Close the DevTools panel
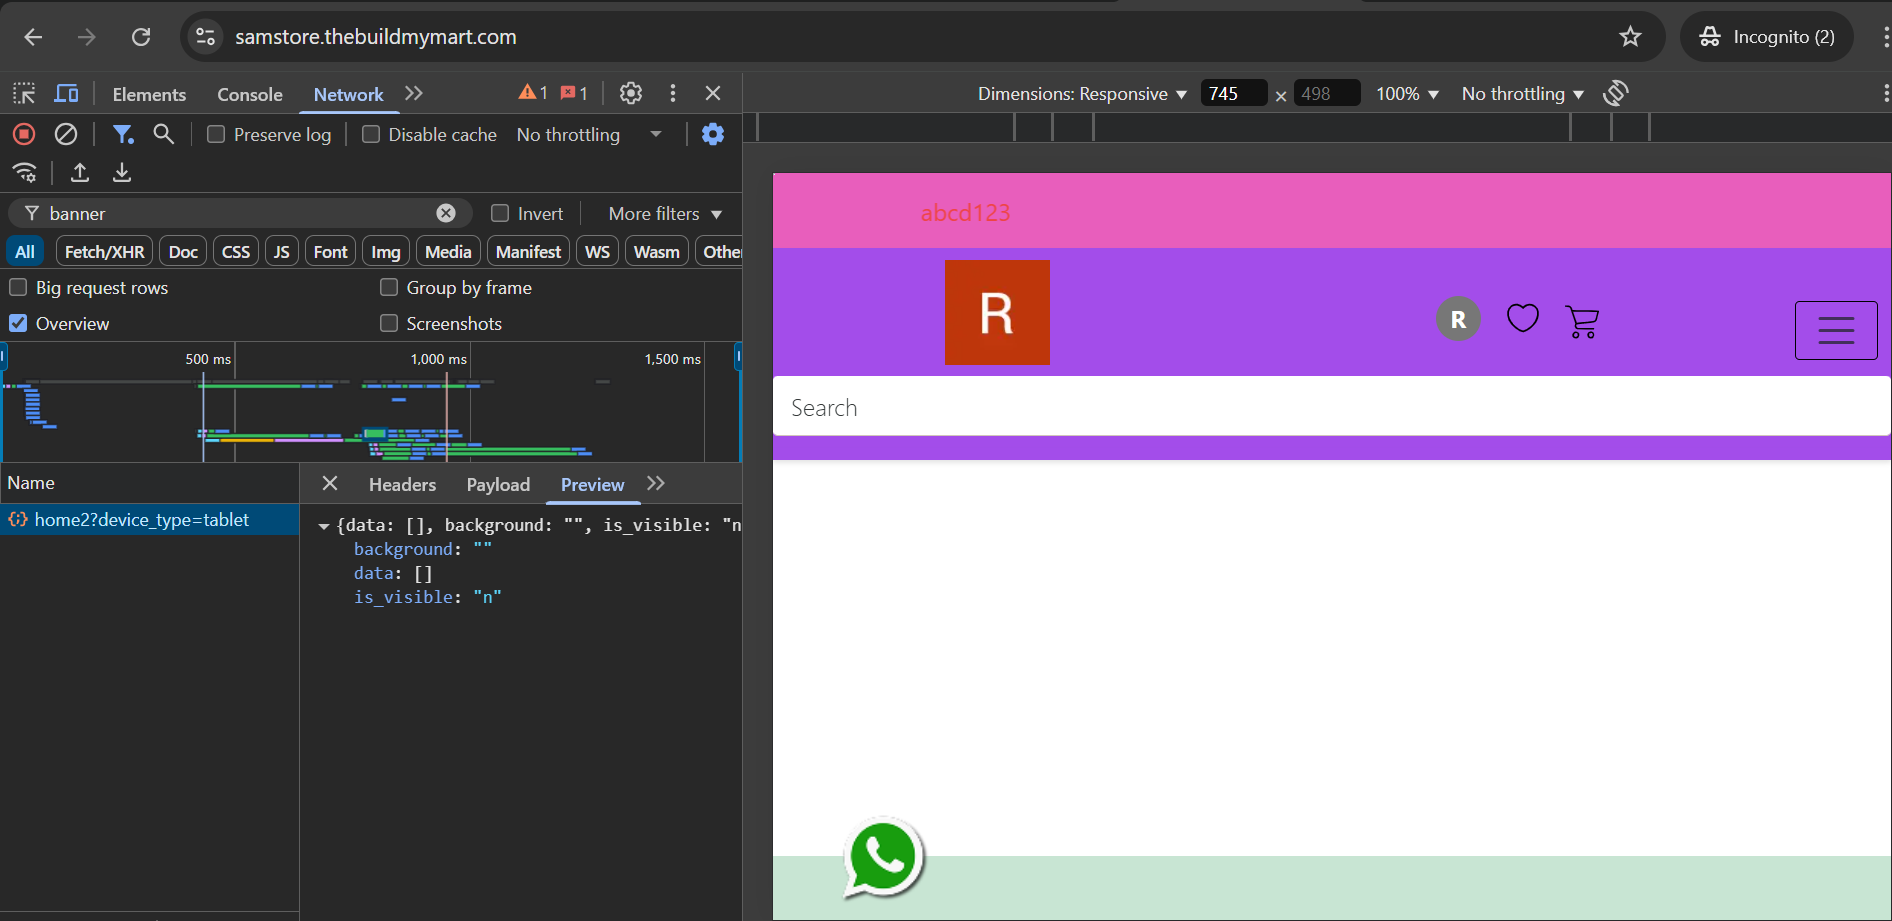Image resolution: width=1892 pixels, height=921 pixels. (x=713, y=93)
